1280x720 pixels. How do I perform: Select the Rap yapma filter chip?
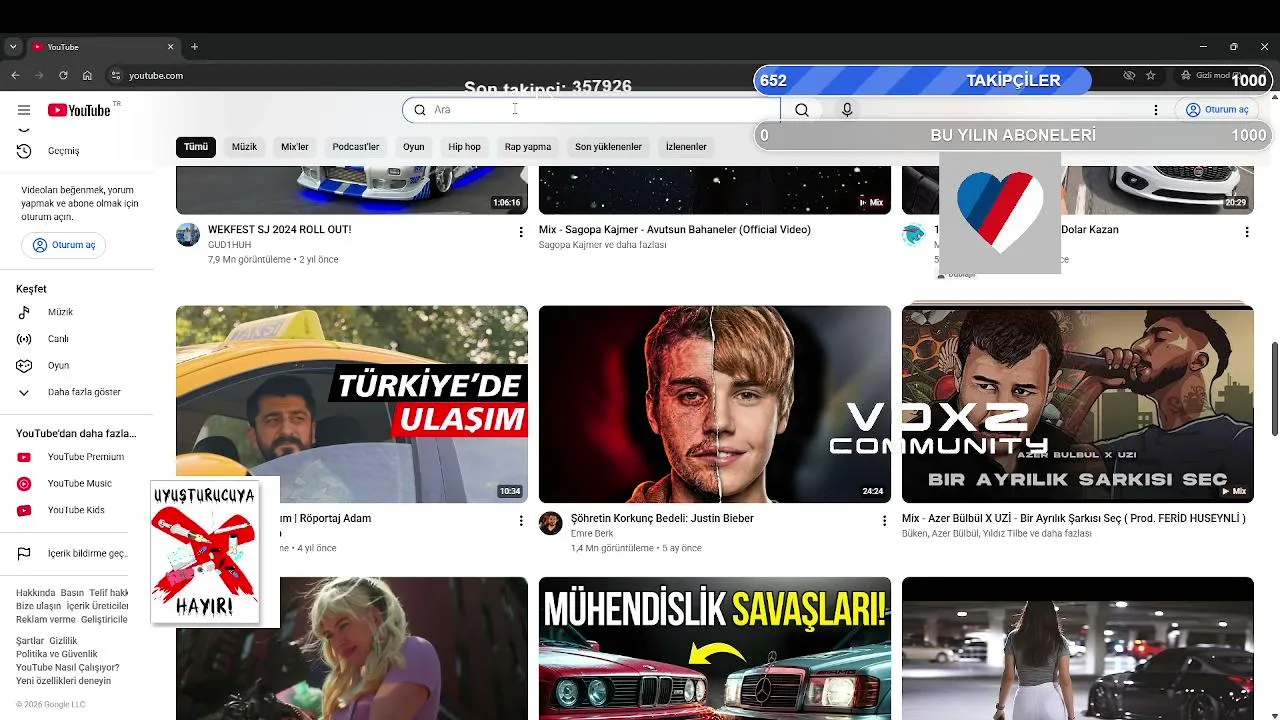coord(528,147)
